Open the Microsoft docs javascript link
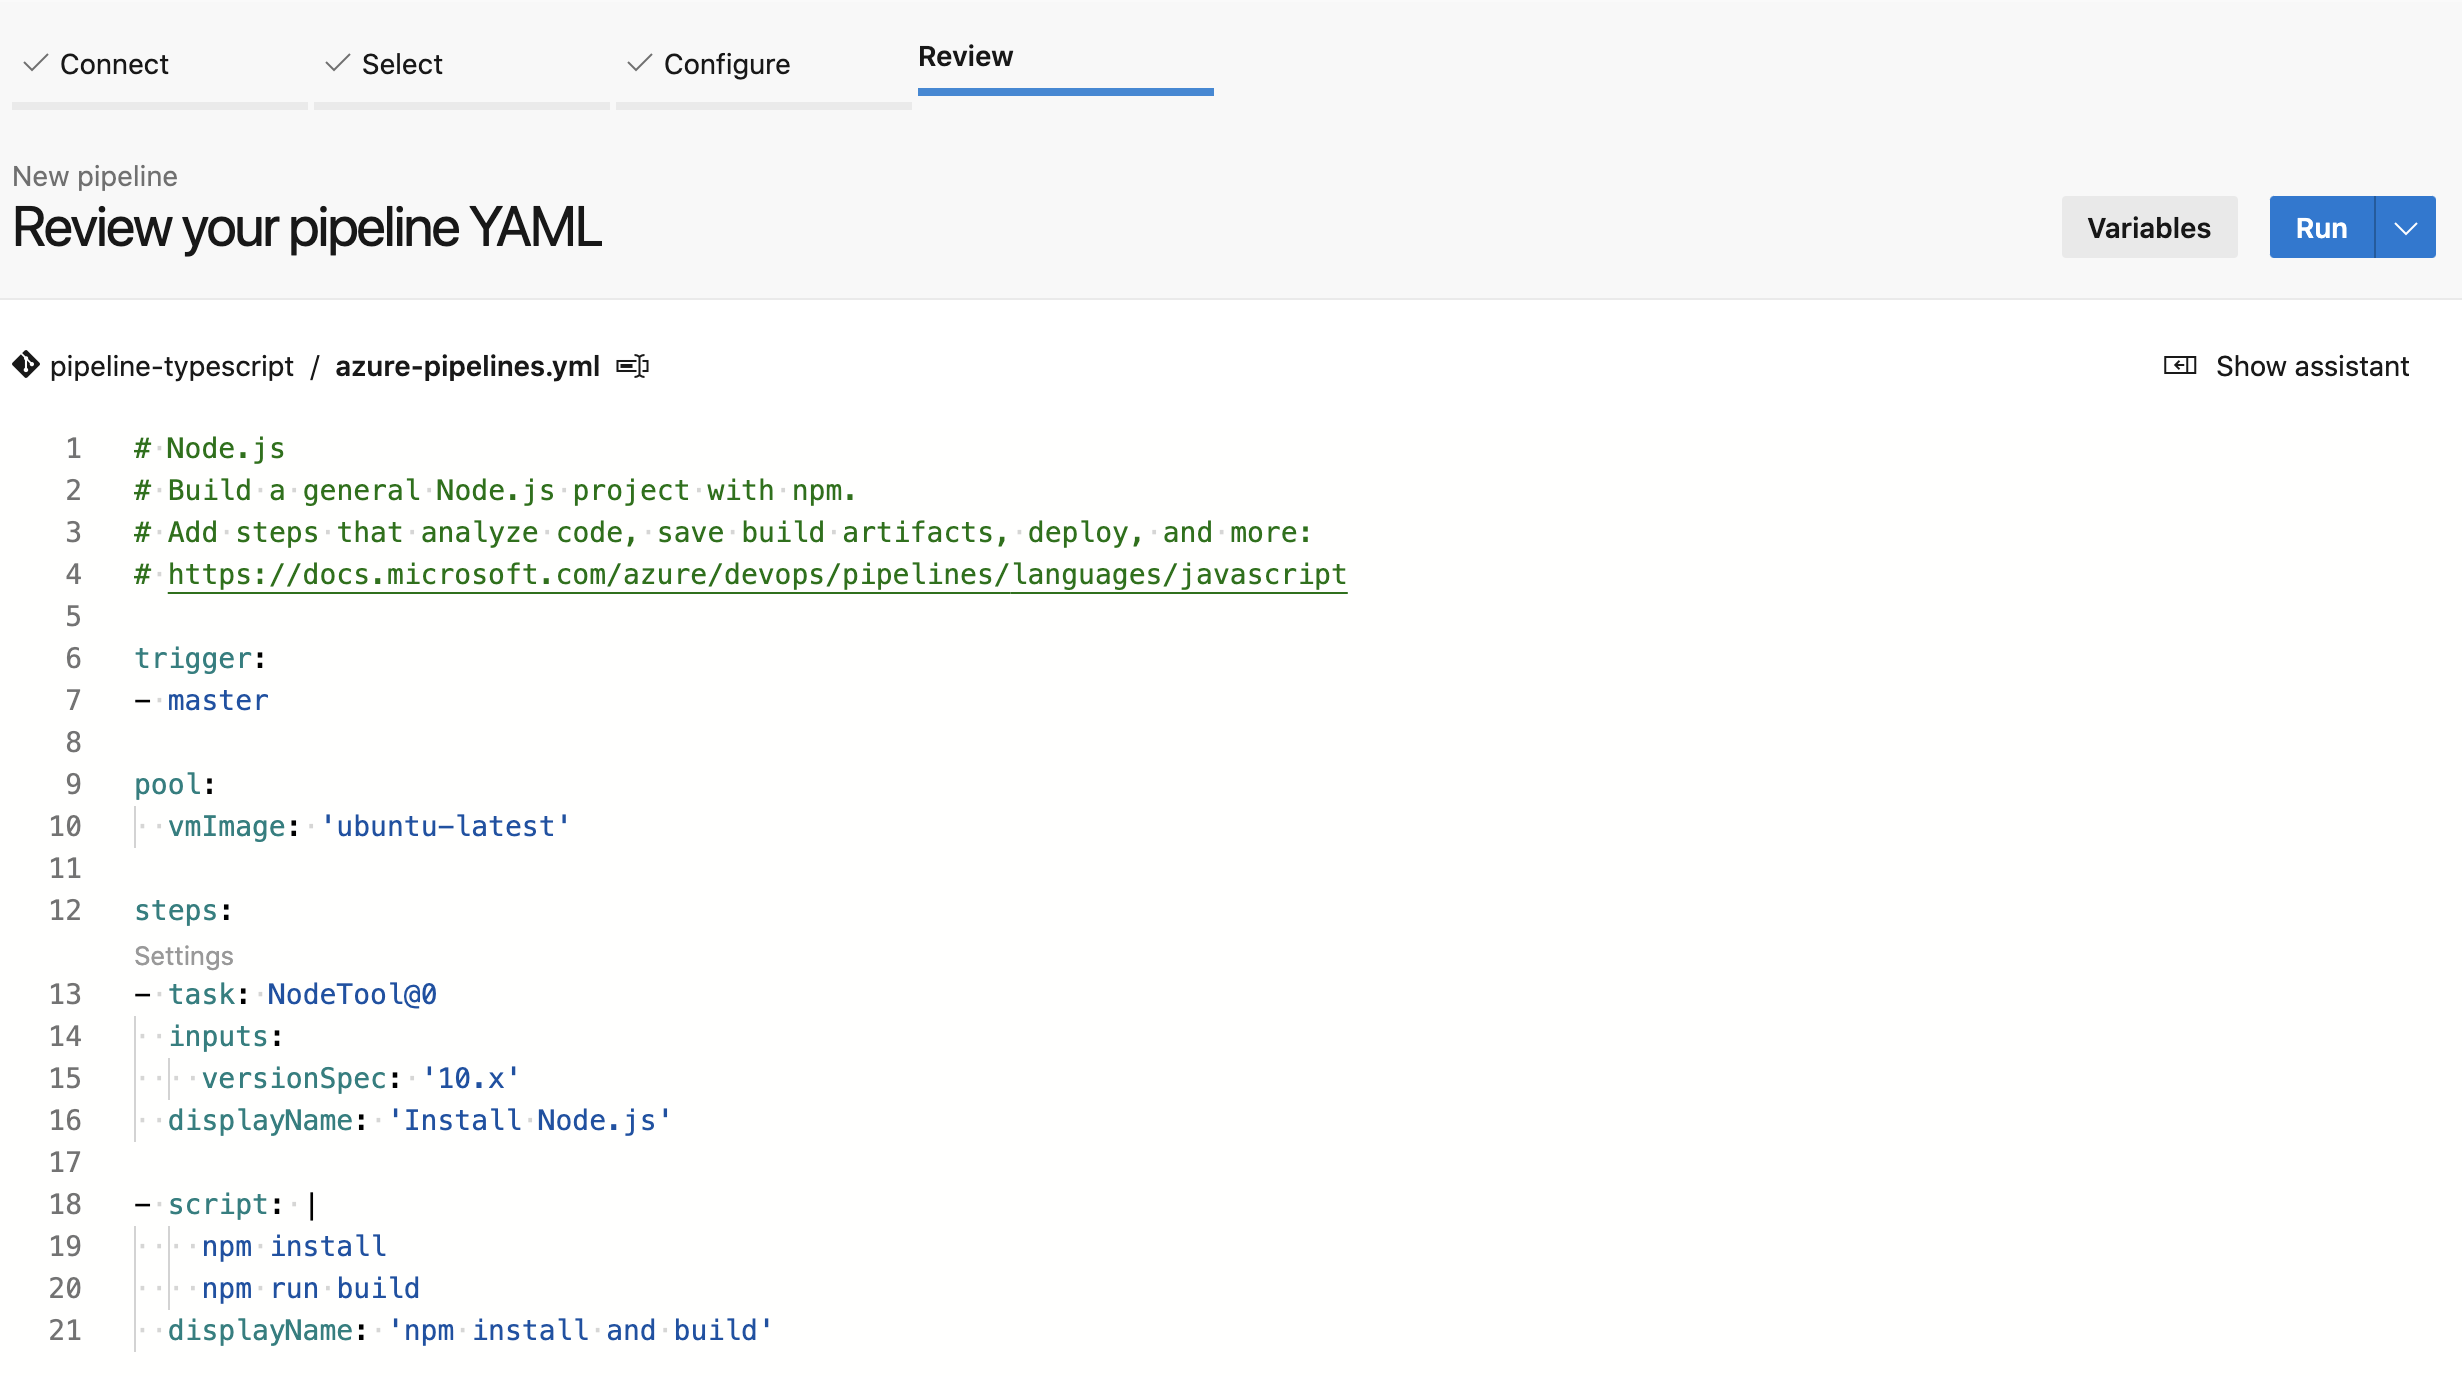This screenshot has width=2462, height=1376. (x=757, y=574)
